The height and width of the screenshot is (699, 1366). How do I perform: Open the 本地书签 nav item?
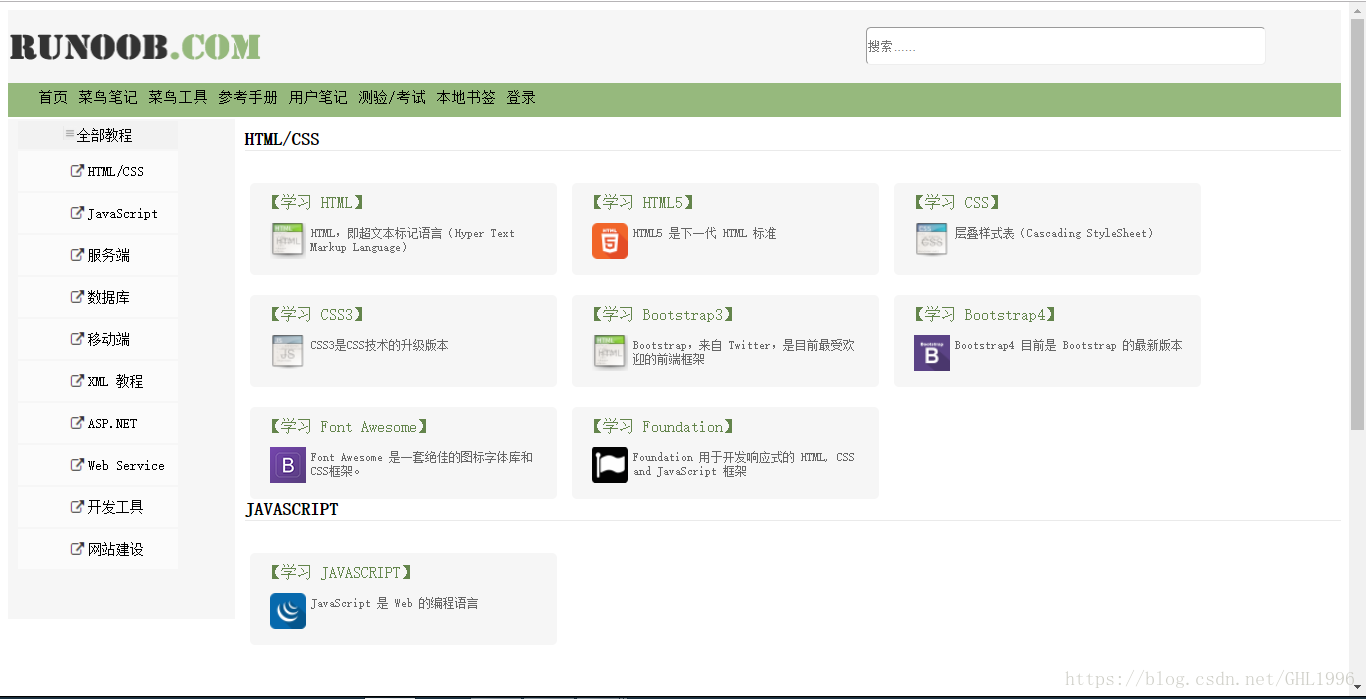466,97
